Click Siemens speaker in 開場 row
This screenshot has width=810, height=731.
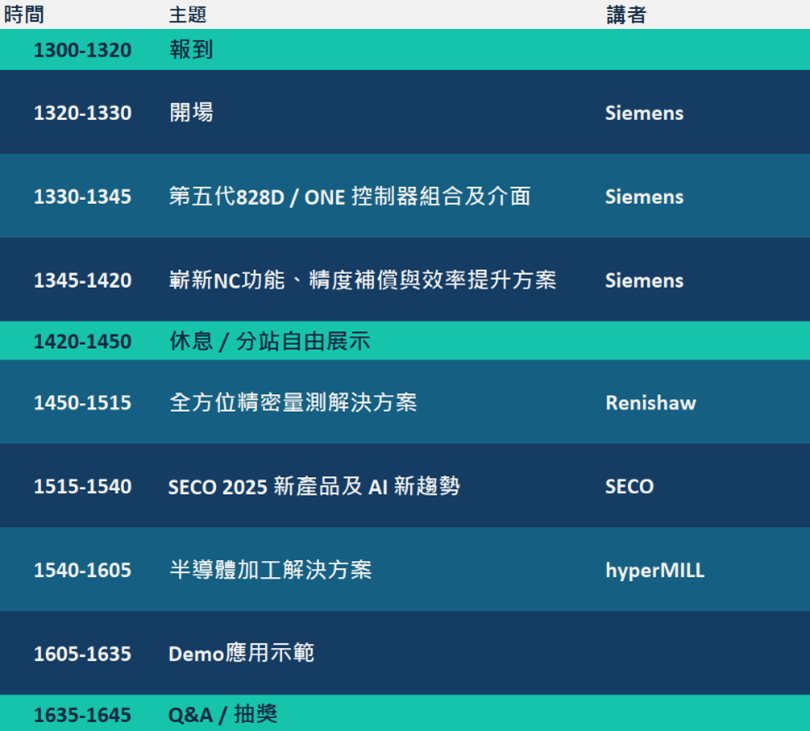644,113
